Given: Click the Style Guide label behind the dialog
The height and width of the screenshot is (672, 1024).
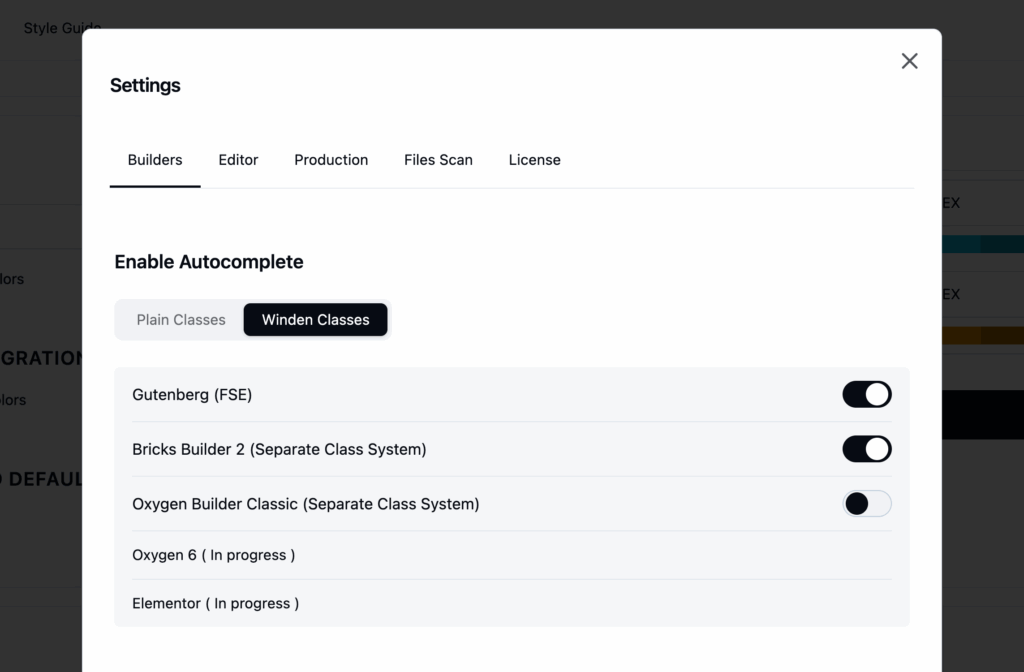Looking at the screenshot, I should point(52,28).
